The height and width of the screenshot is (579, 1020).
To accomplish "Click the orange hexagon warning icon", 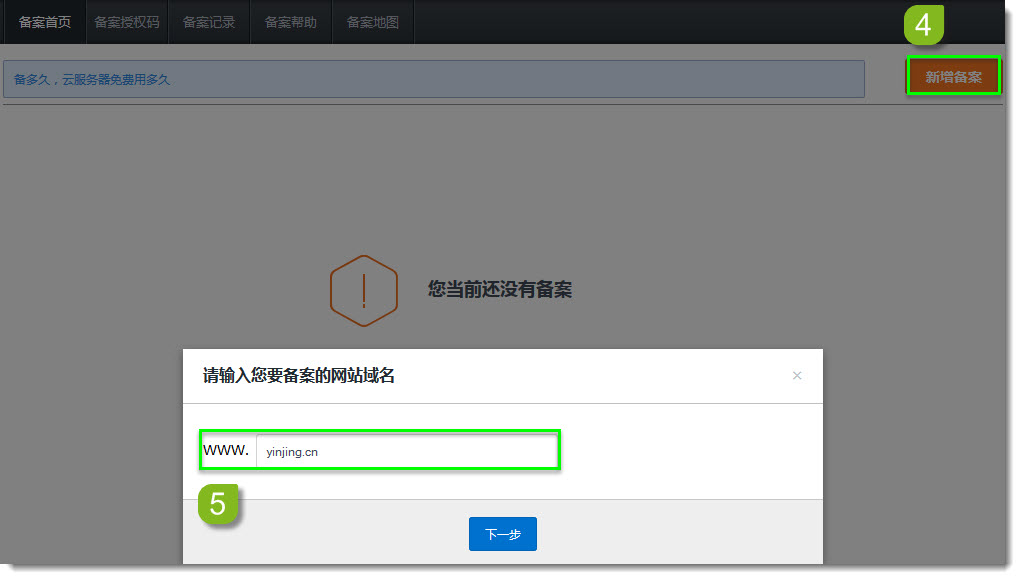I will tap(364, 290).
